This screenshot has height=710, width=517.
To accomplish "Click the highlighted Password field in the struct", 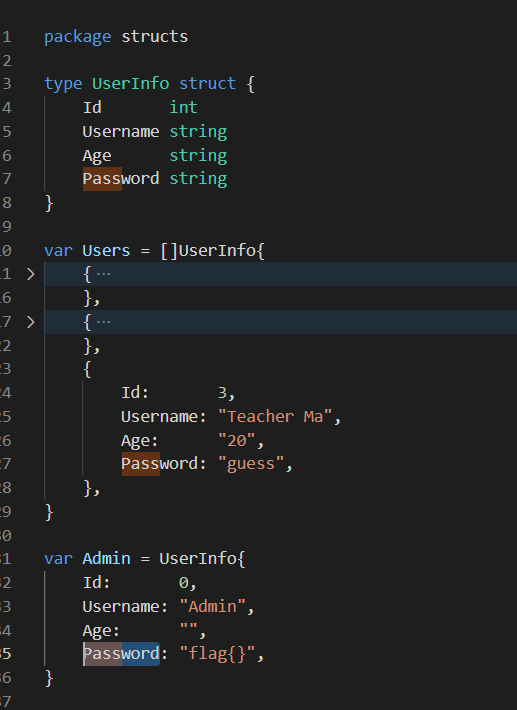I will coord(121,178).
